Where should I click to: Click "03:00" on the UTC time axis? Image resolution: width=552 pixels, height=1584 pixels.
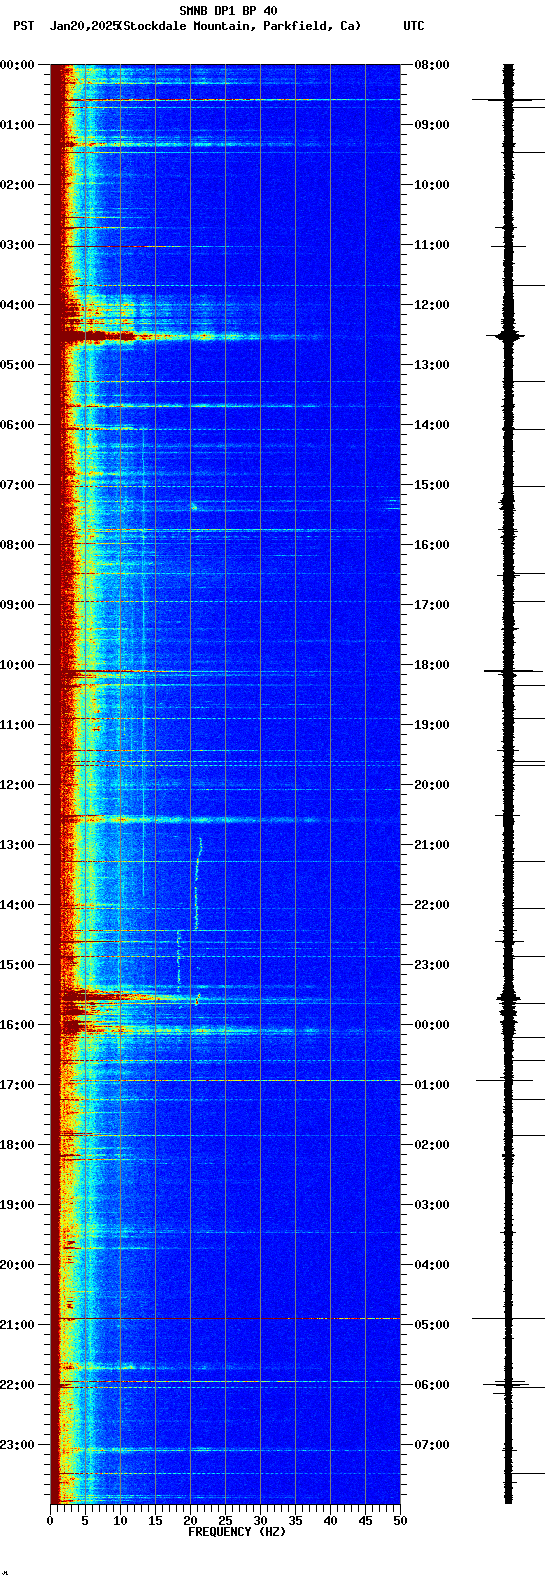432,1205
